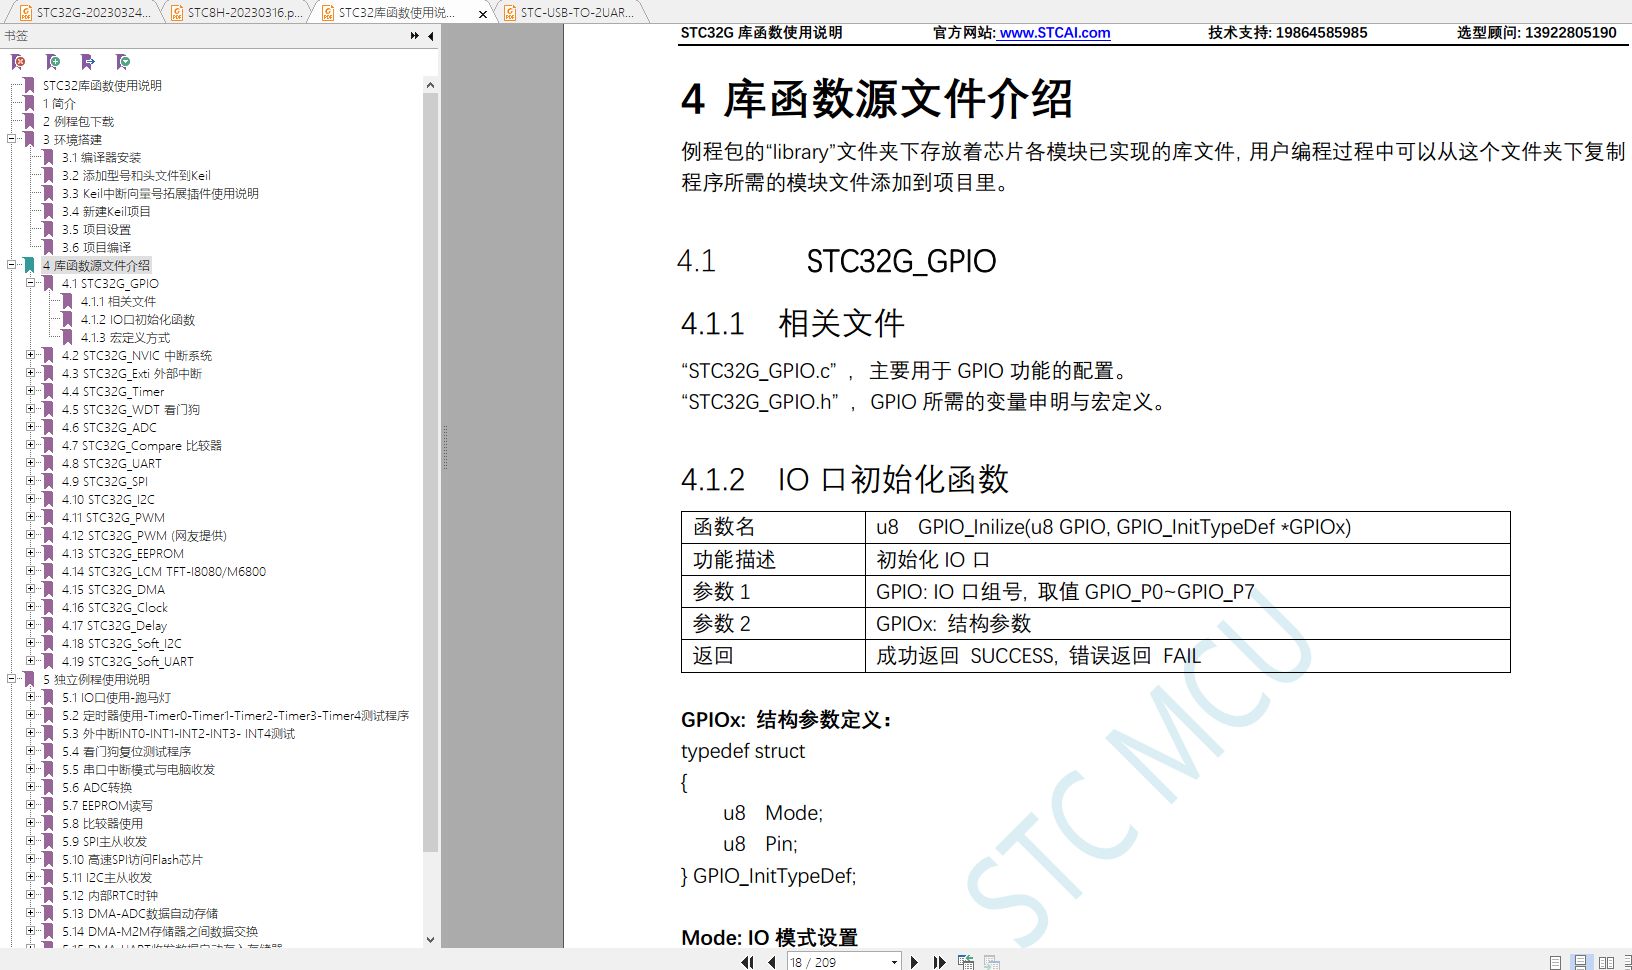
Task: Expand the 4.8 STC32G_UART bookmark node
Action: click(x=31, y=464)
